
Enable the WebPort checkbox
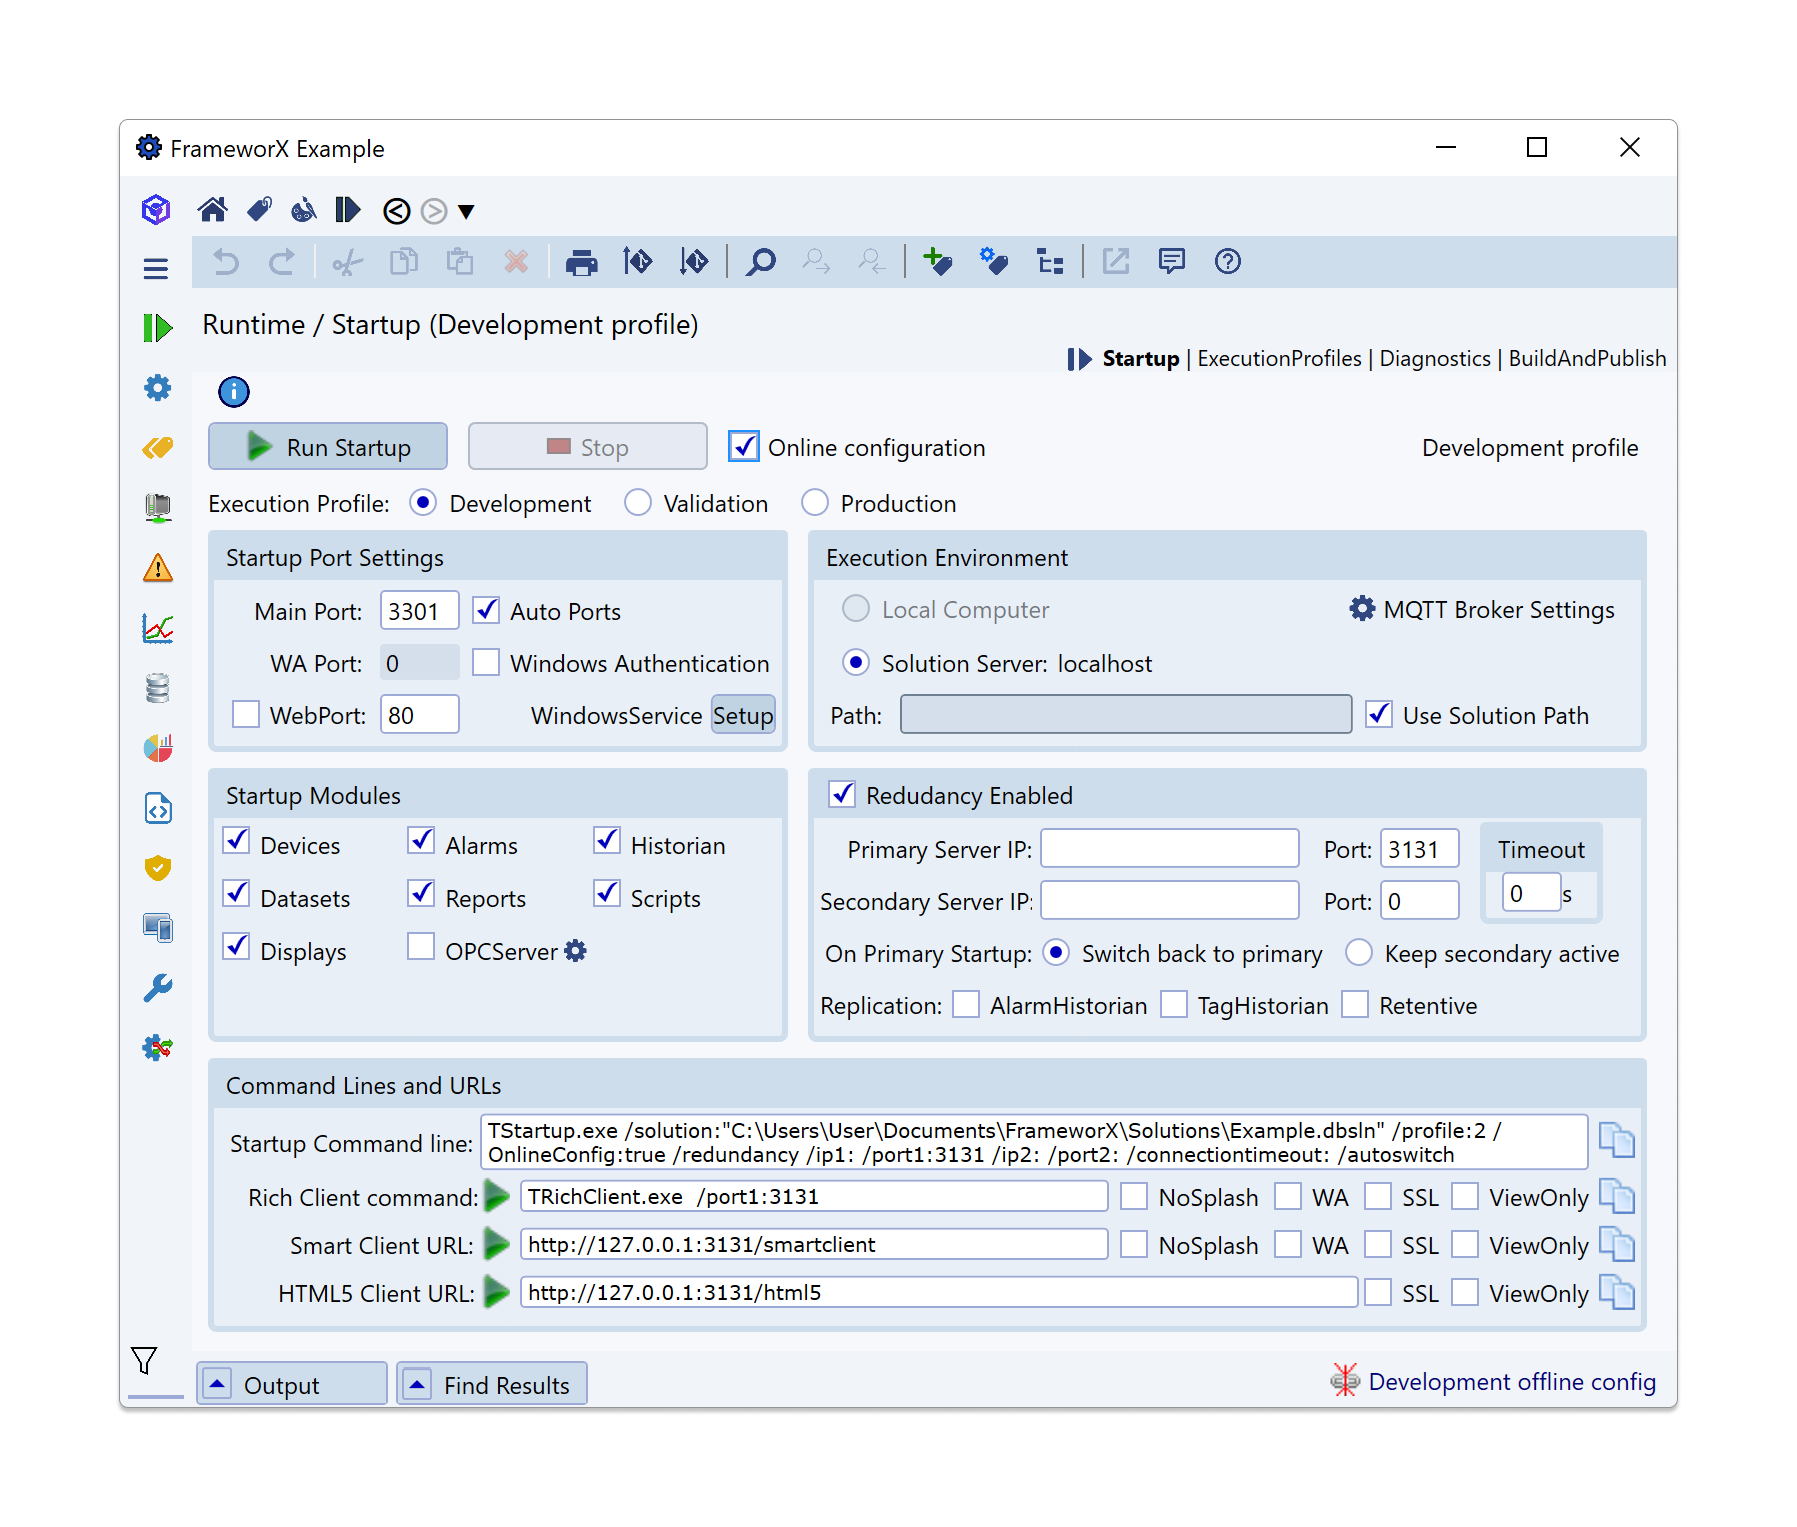click(246, 715)
